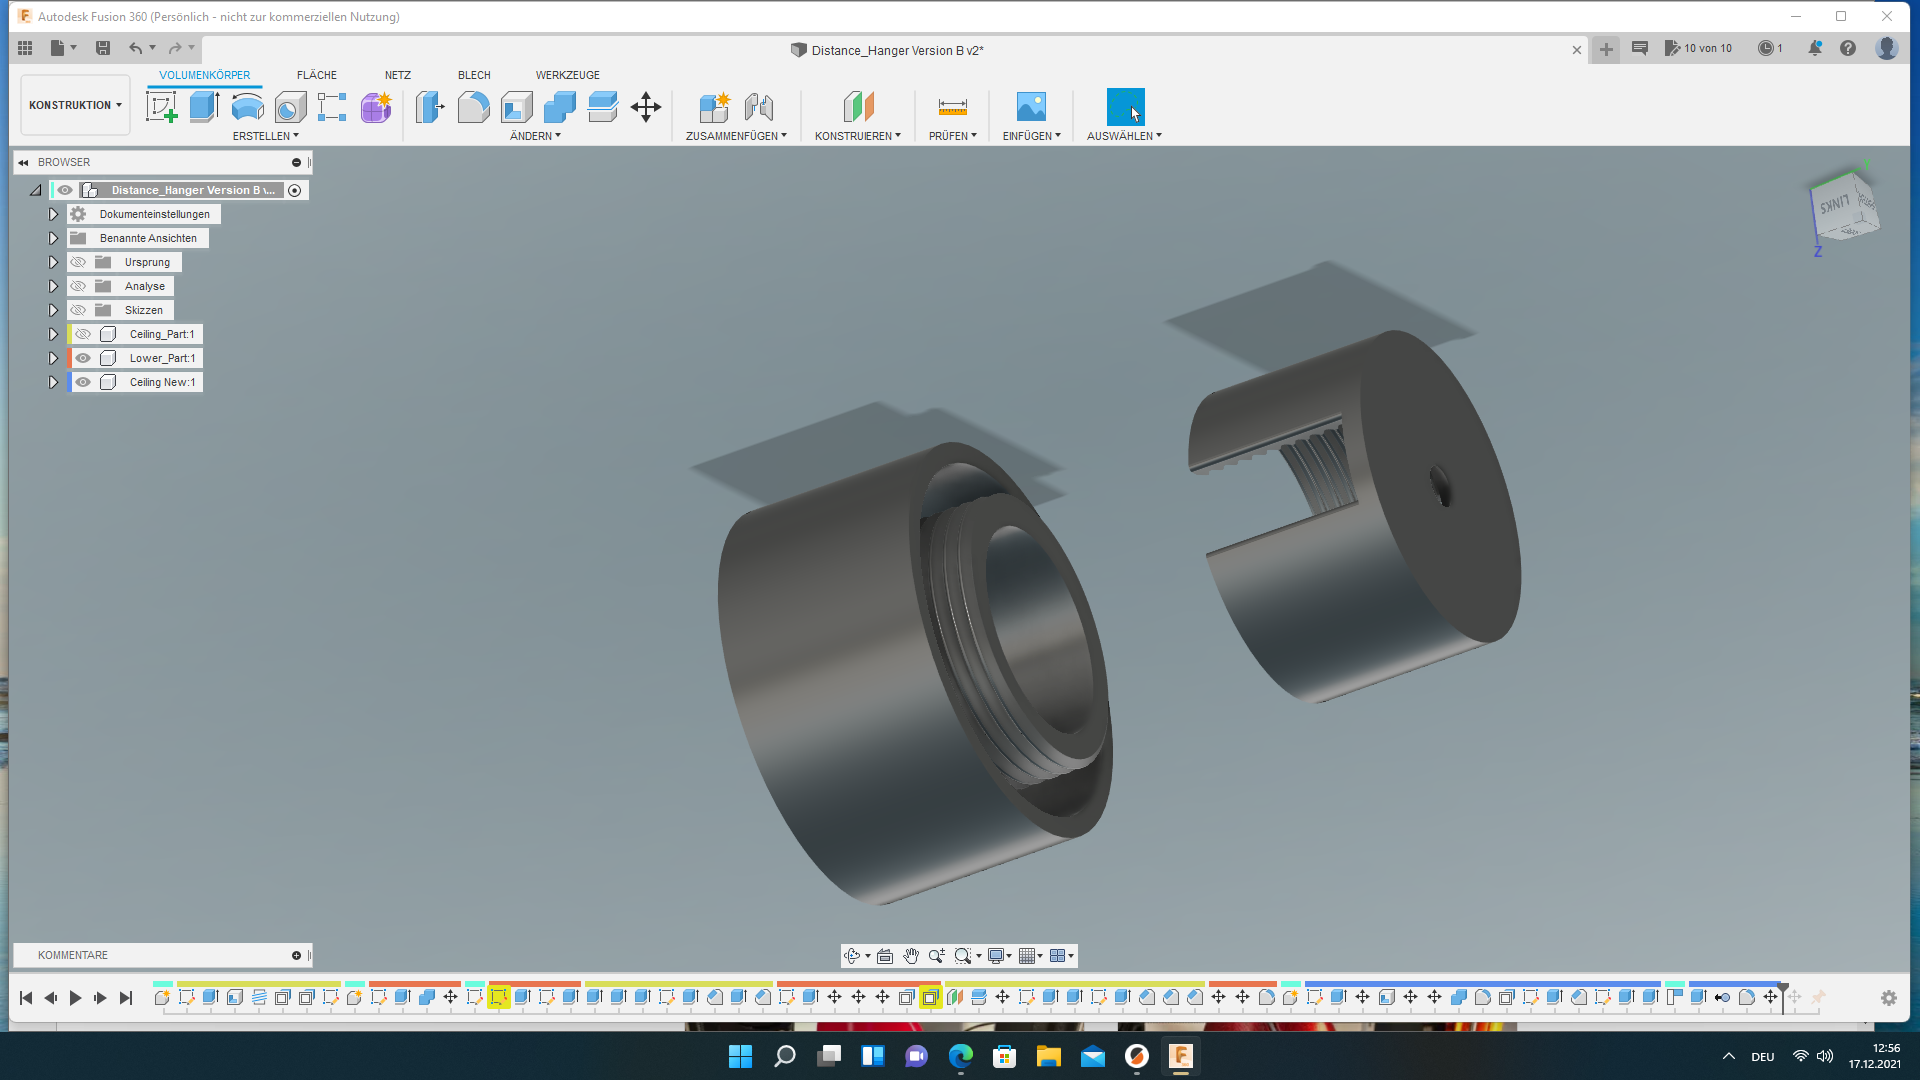Select the Shell tool
The height and width of the screenshot is (1080, 1920).
click(x=516, y=107)
